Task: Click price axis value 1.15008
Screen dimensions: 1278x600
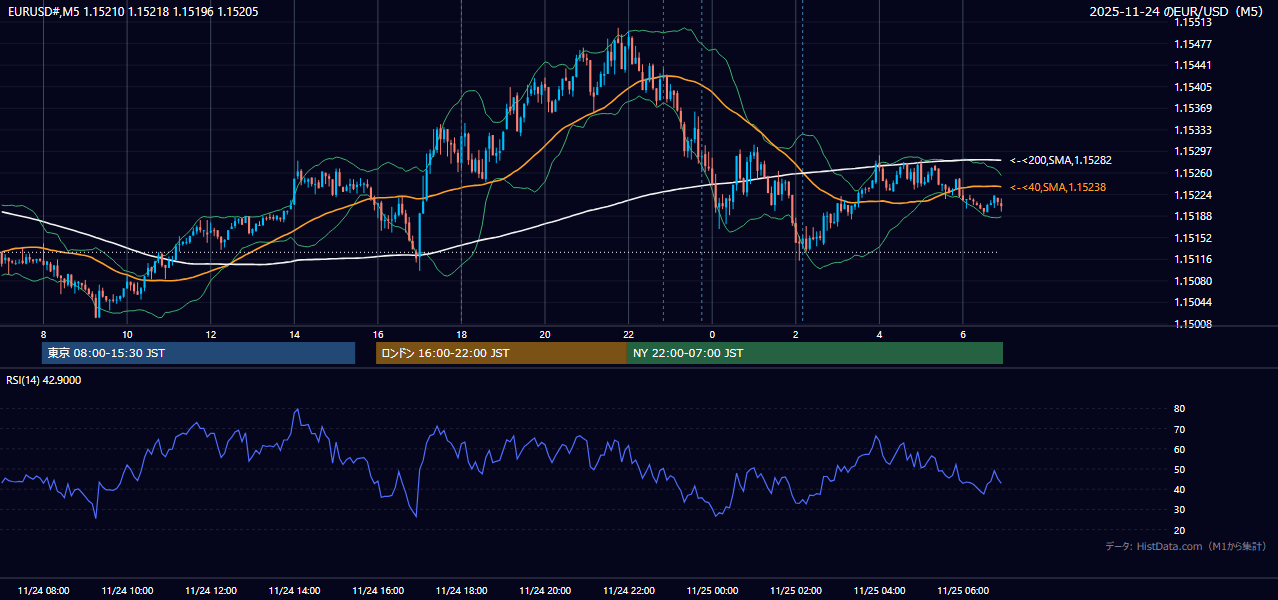Action: click(1193, 324)
